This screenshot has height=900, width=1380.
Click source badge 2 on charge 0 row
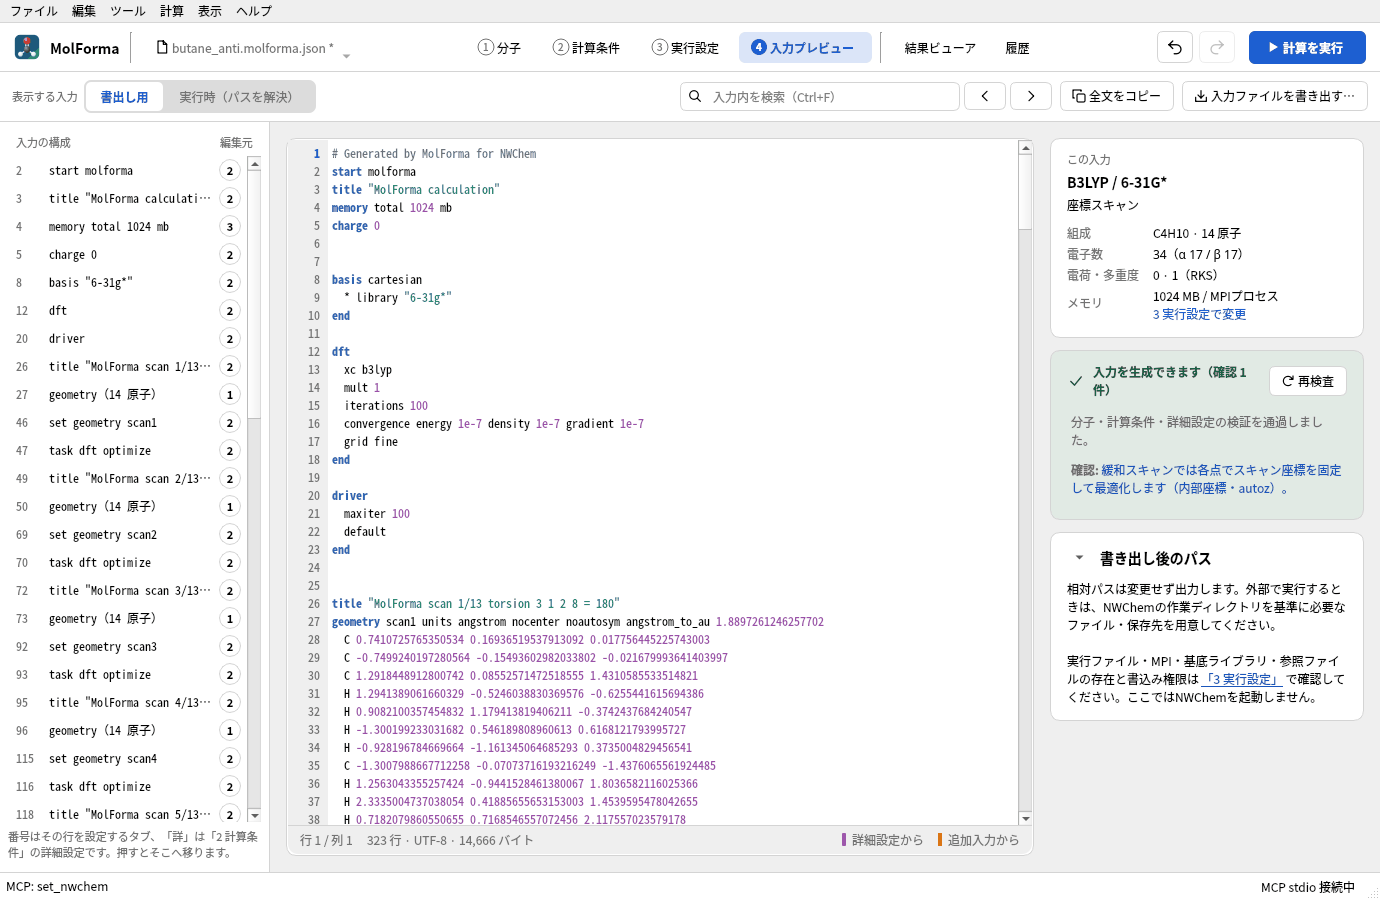coord(230,255)
